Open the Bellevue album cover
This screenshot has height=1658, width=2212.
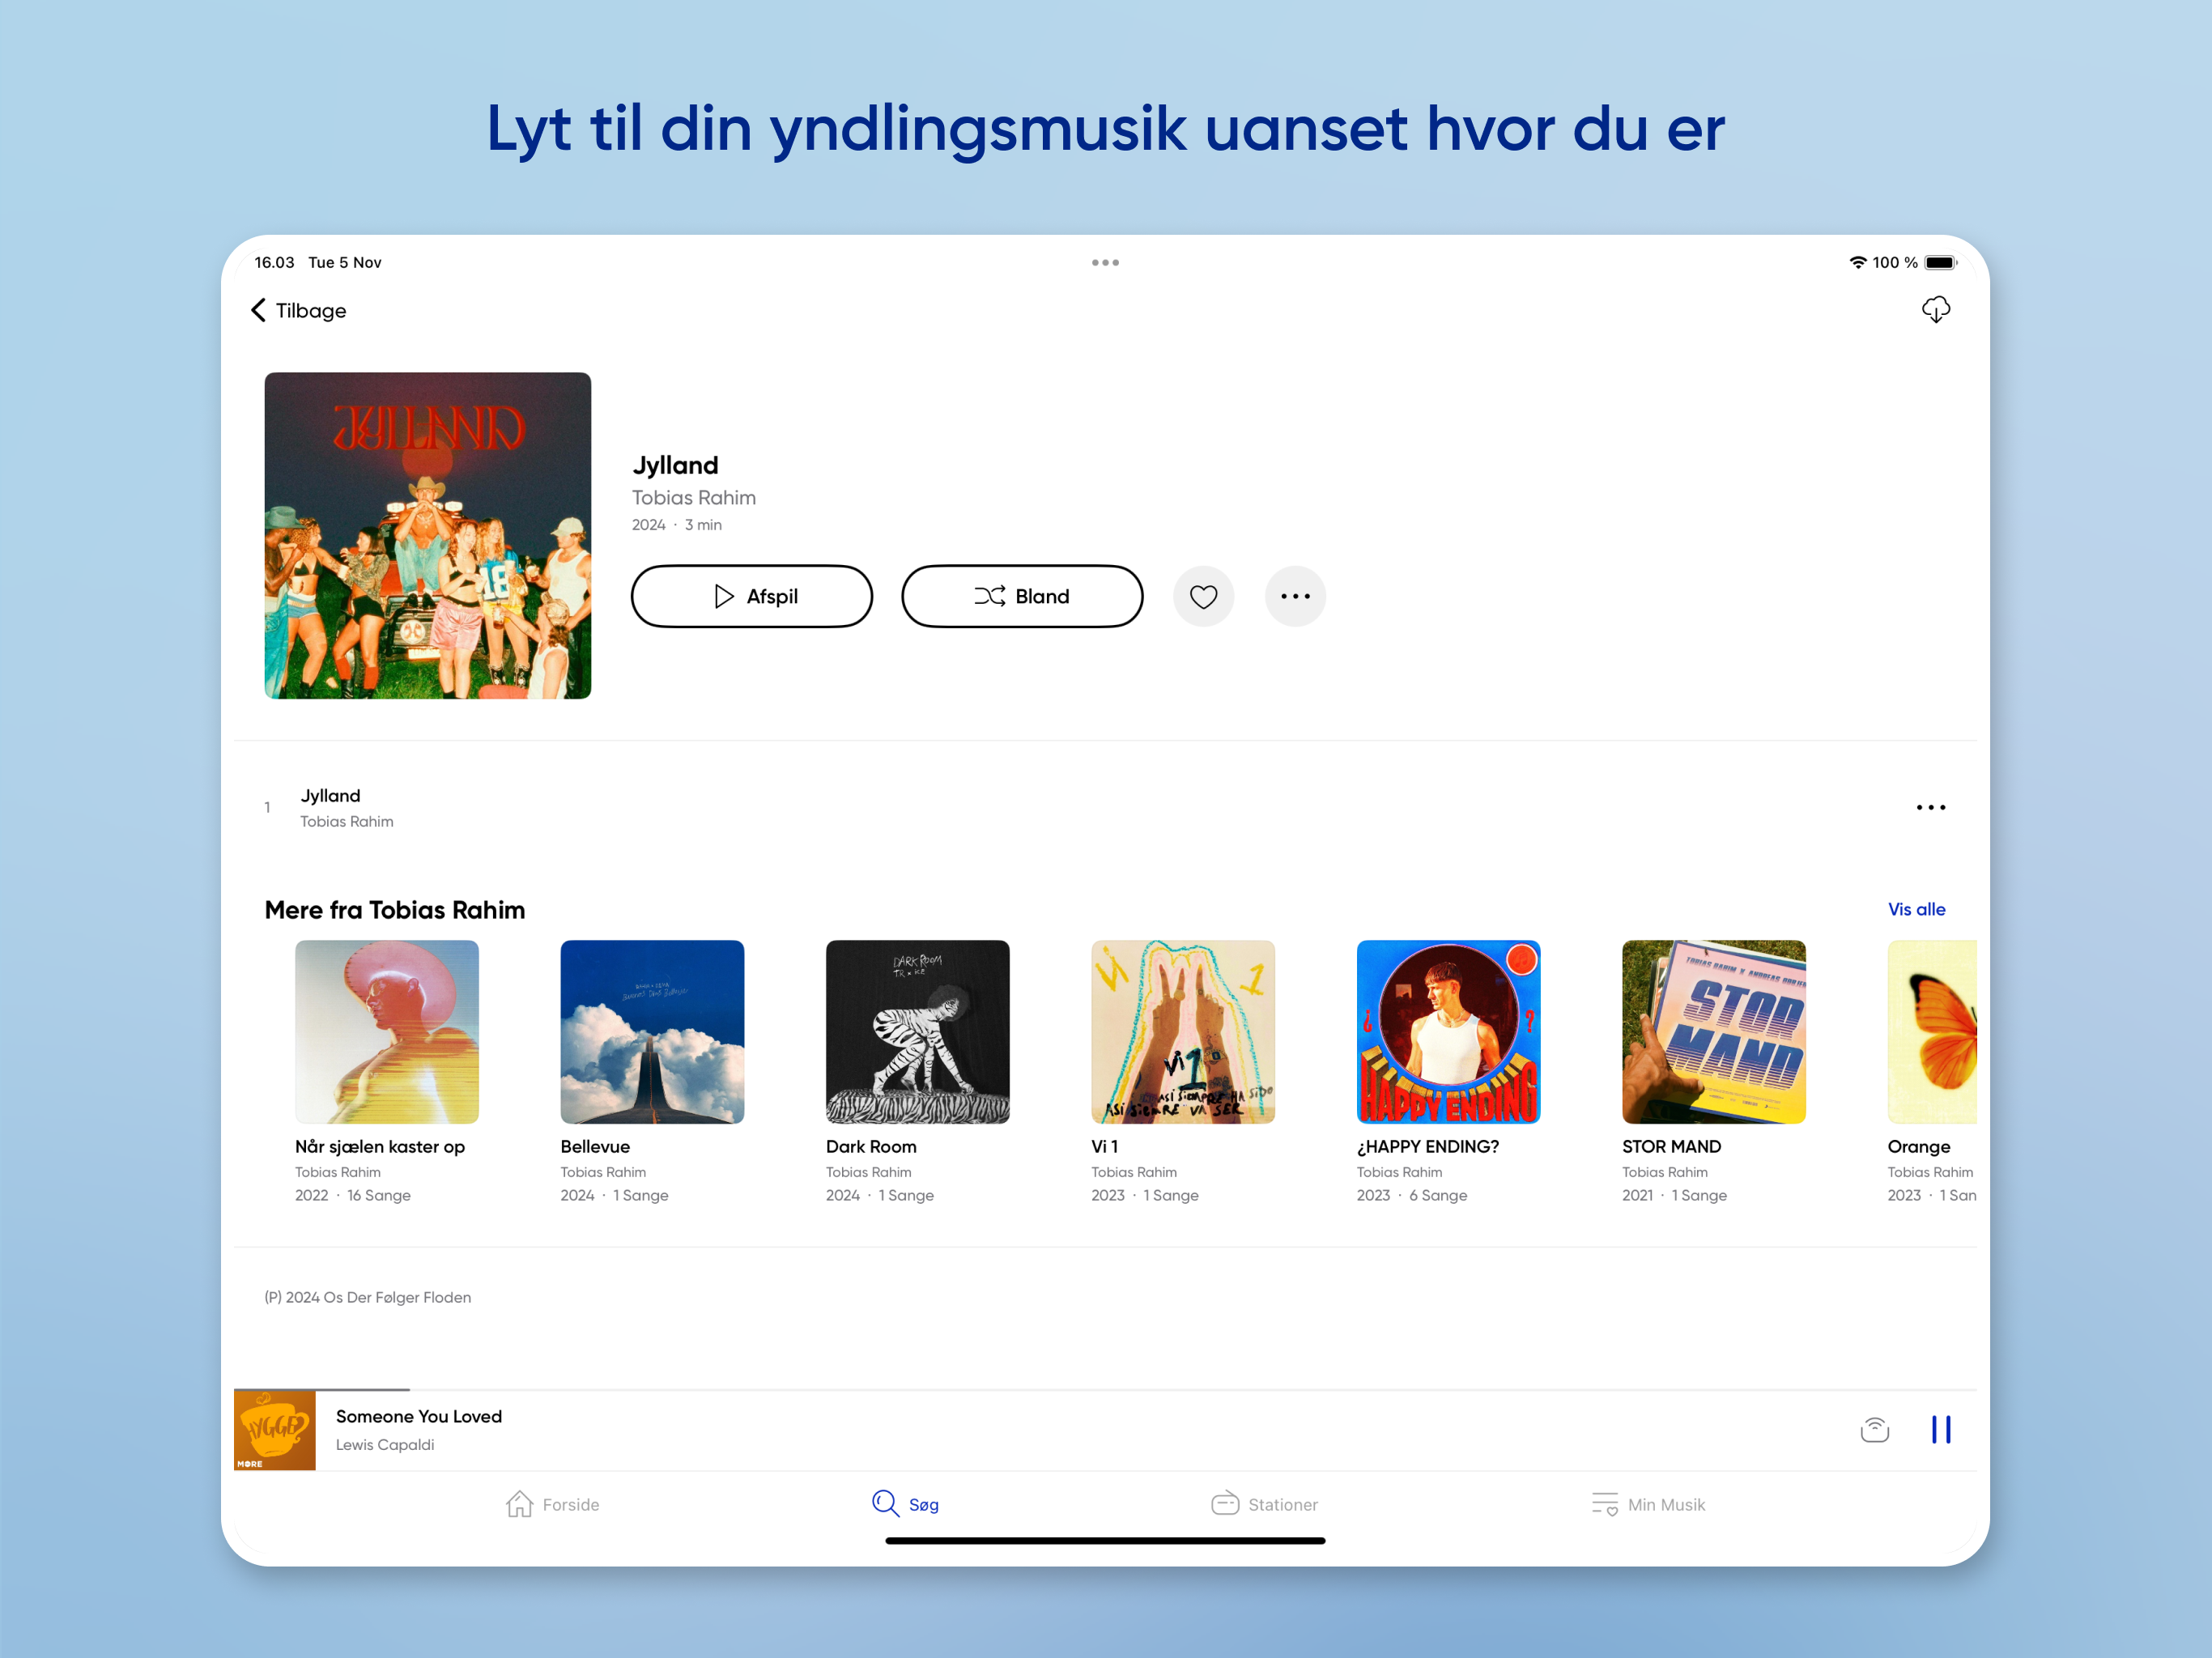652,1031
